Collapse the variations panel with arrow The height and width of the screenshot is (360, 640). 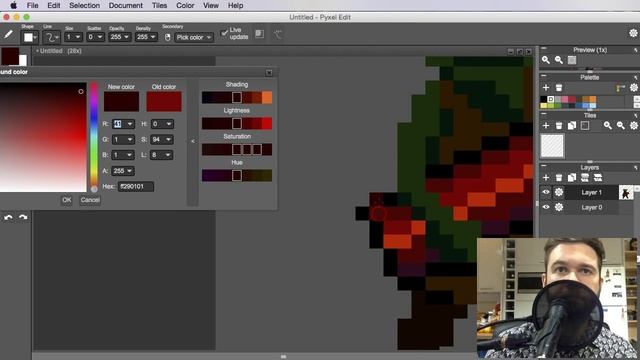click(x=193, y=142)
